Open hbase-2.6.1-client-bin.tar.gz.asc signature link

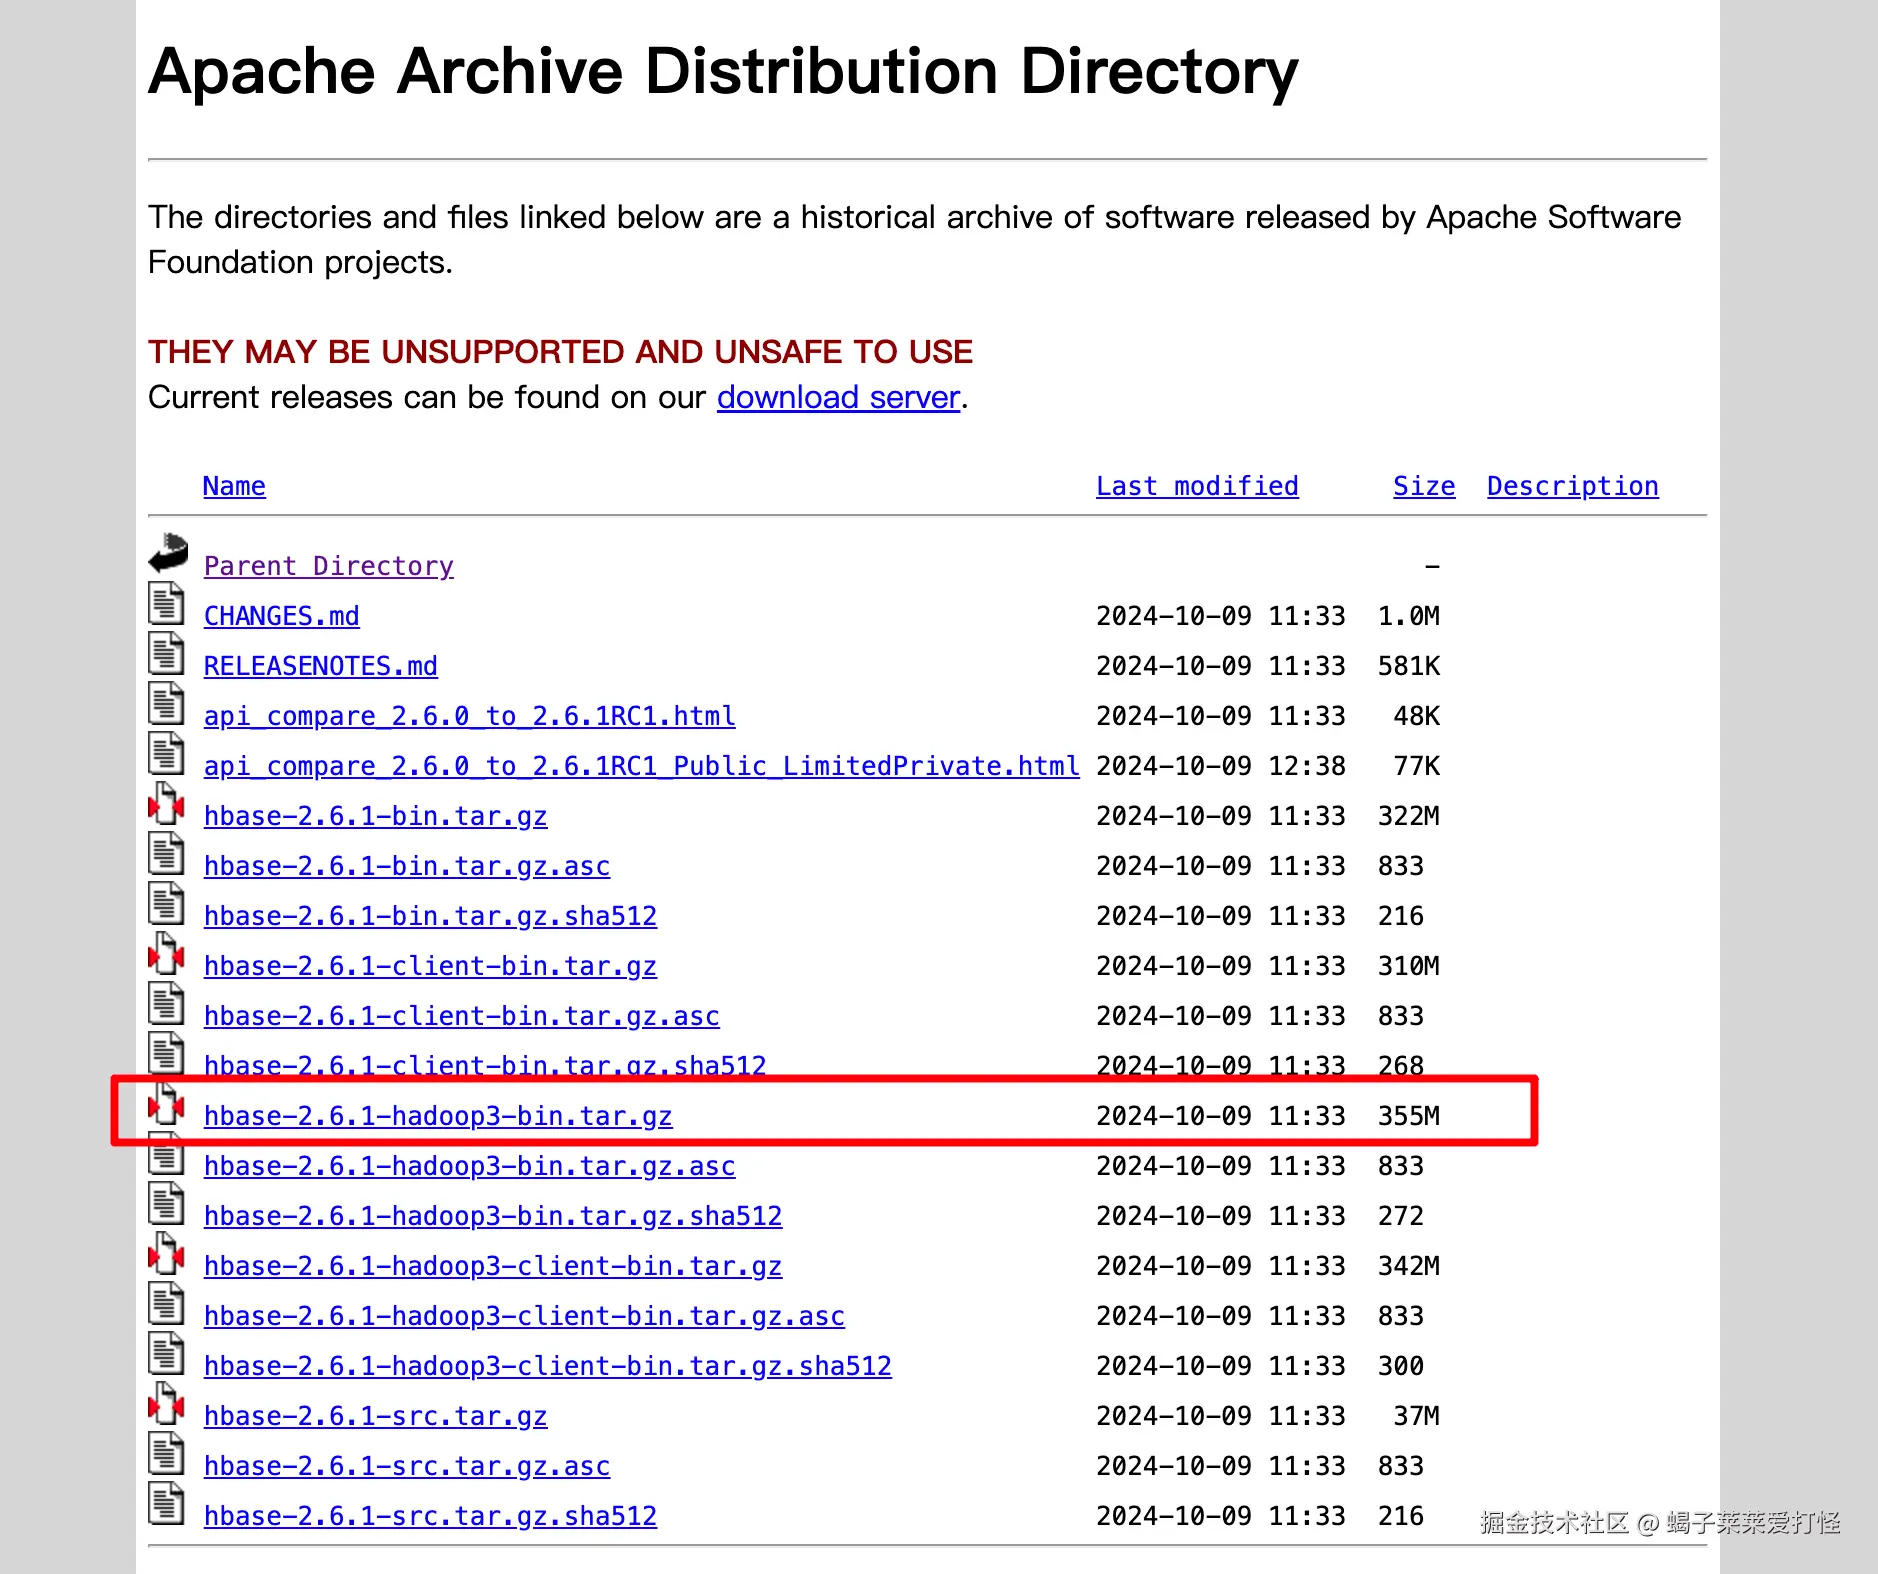[461, 1016]
